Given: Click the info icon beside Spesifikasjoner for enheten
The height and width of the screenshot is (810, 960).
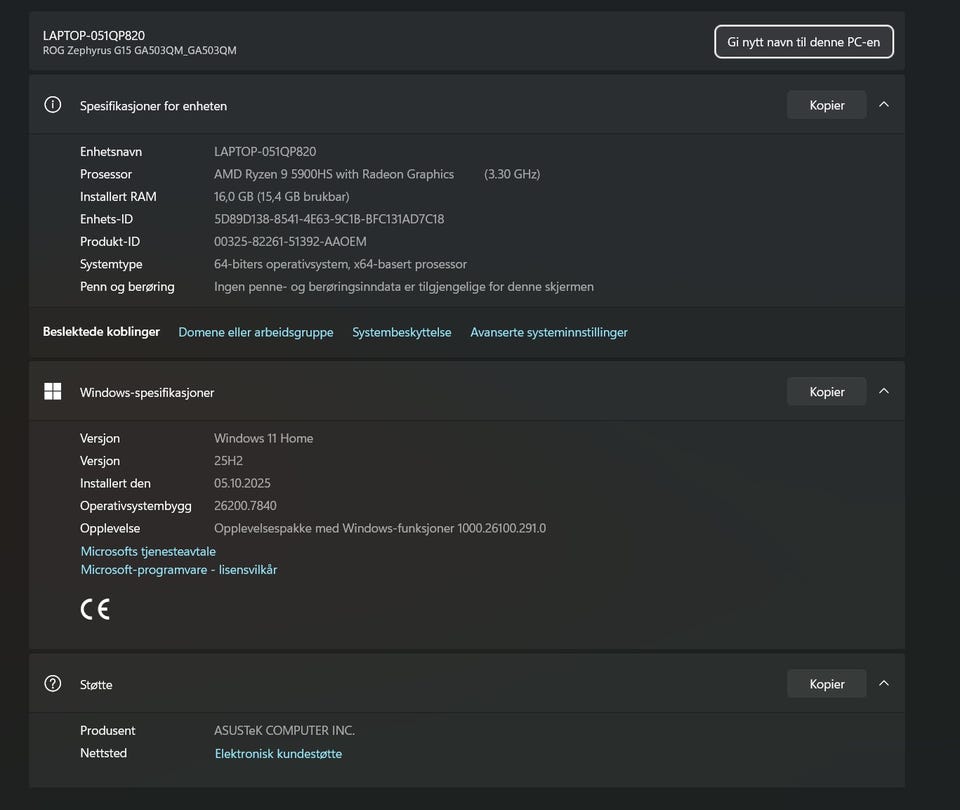Looking at the screenshot, I should [53, 105].
